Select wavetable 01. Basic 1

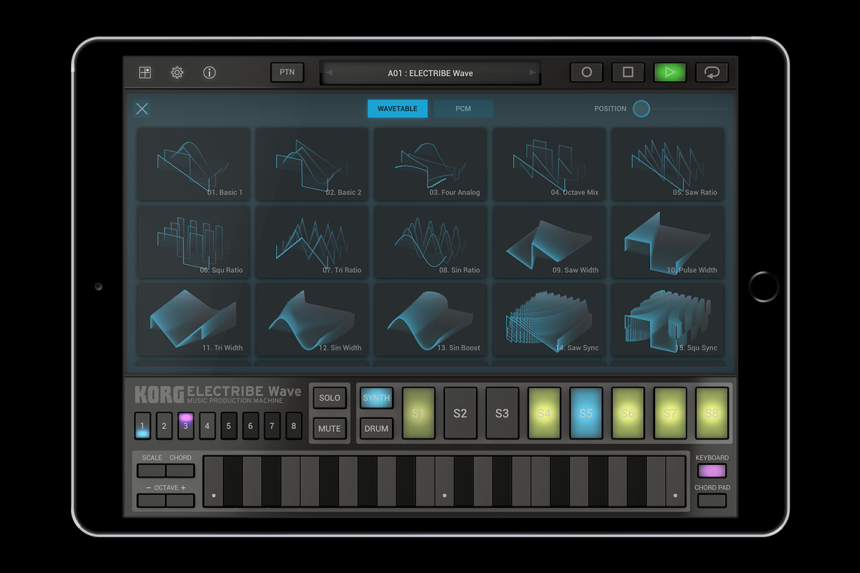193,164
